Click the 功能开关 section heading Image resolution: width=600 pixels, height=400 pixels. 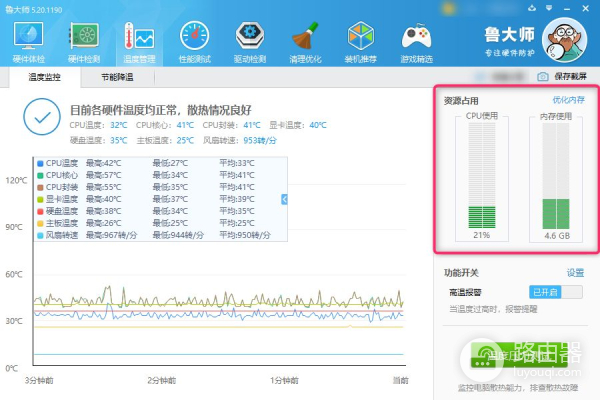[461, 273]
